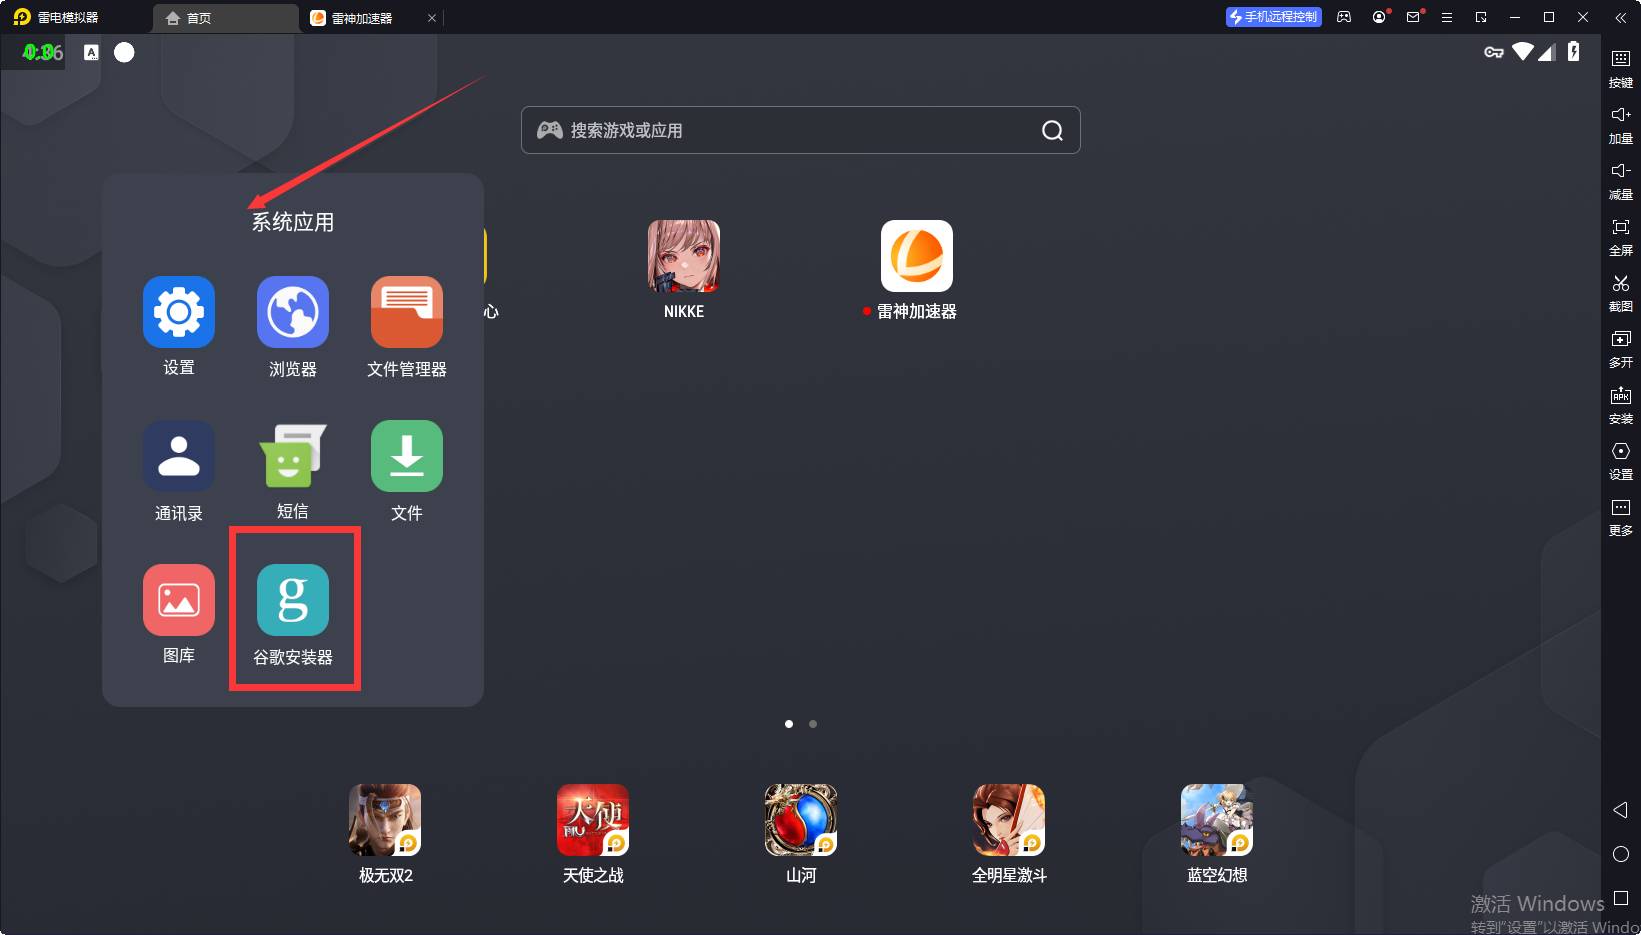Collapse the right sidebar with the double chevron
The width and height of the screenshot is (1641, 935).
1621,17
